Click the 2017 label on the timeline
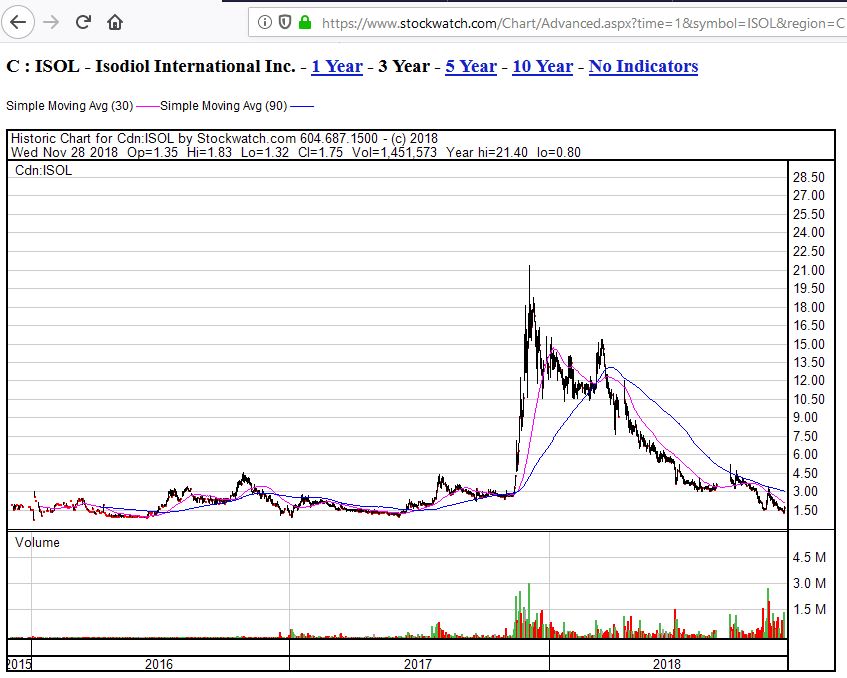 pyautogui.click(x=417, y=663)
